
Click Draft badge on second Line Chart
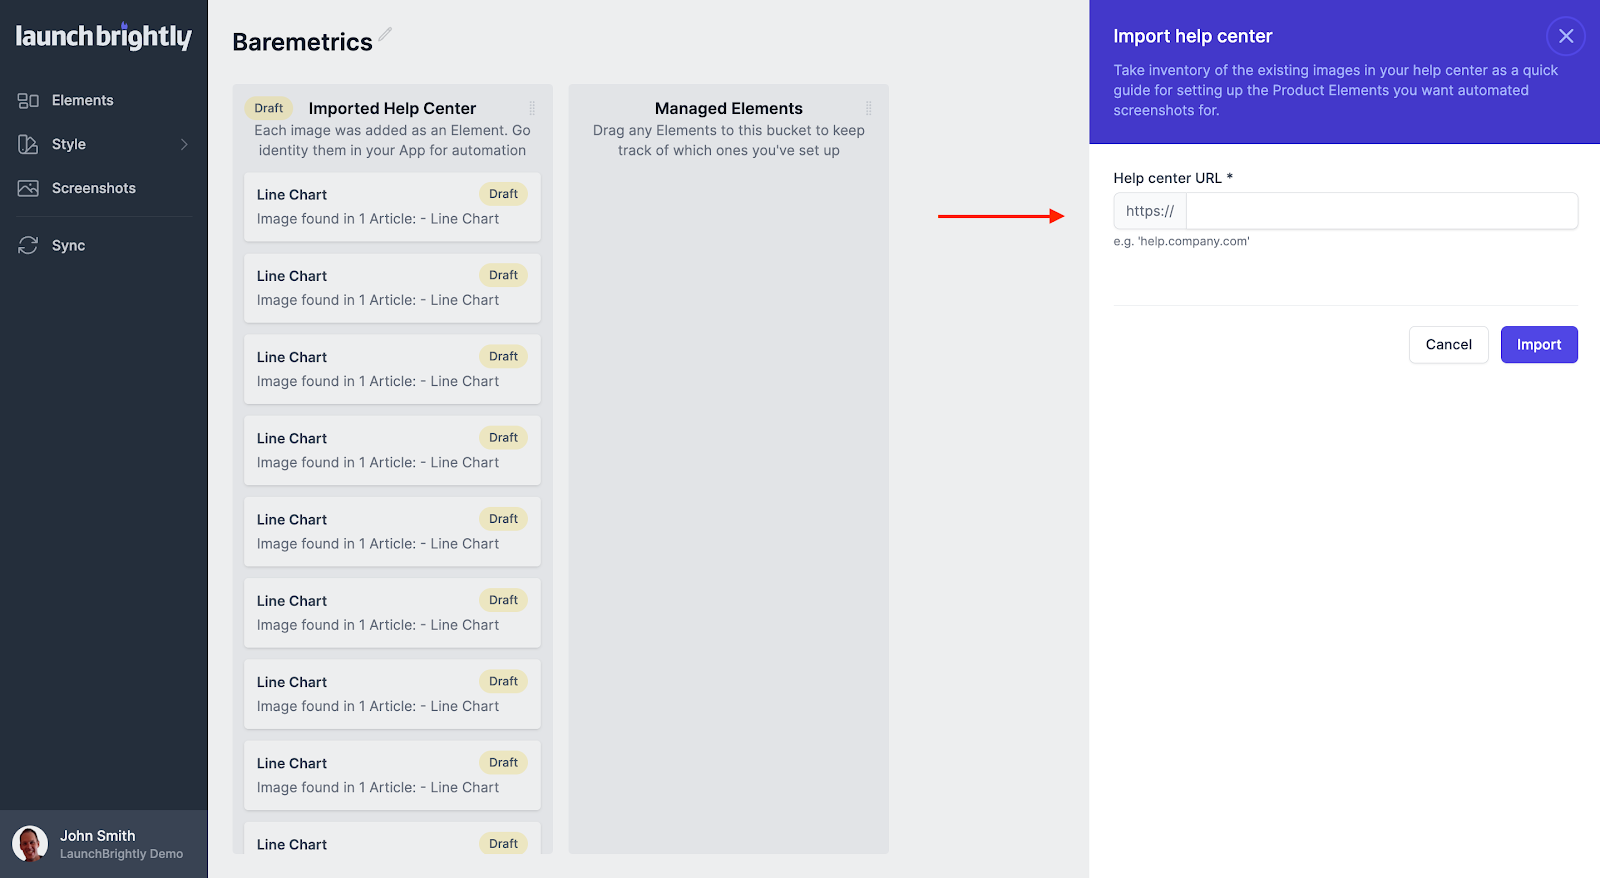503,275
